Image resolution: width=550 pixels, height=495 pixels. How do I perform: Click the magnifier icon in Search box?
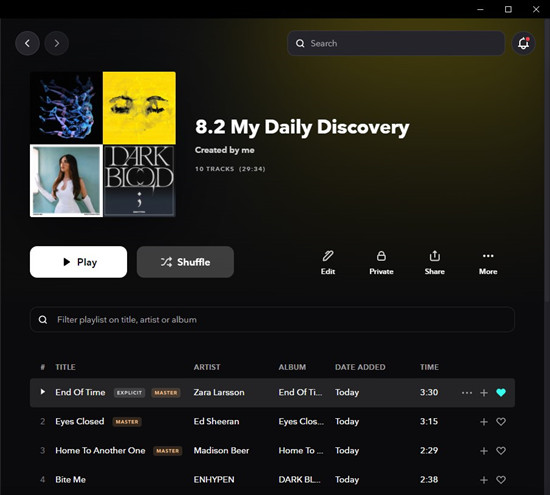[300, 43]
